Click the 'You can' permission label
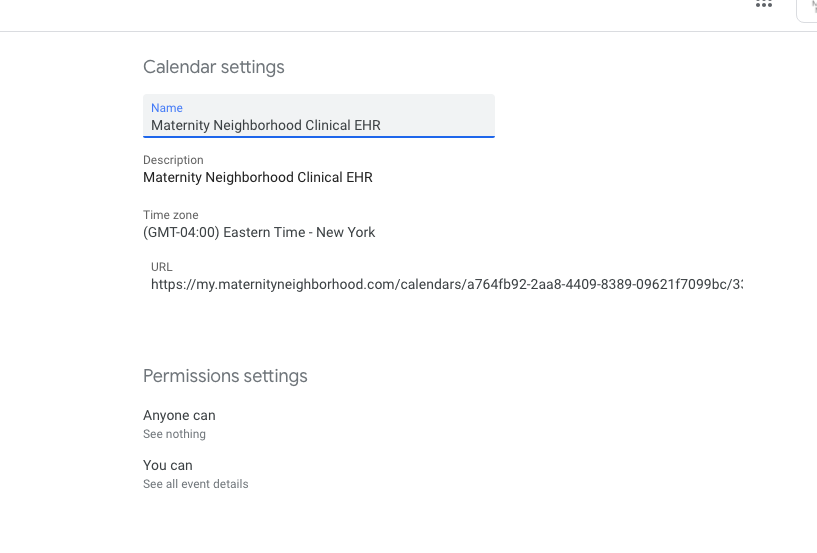Image resolution: width=817 pixels, height=553 pixels. coord(168,465)
